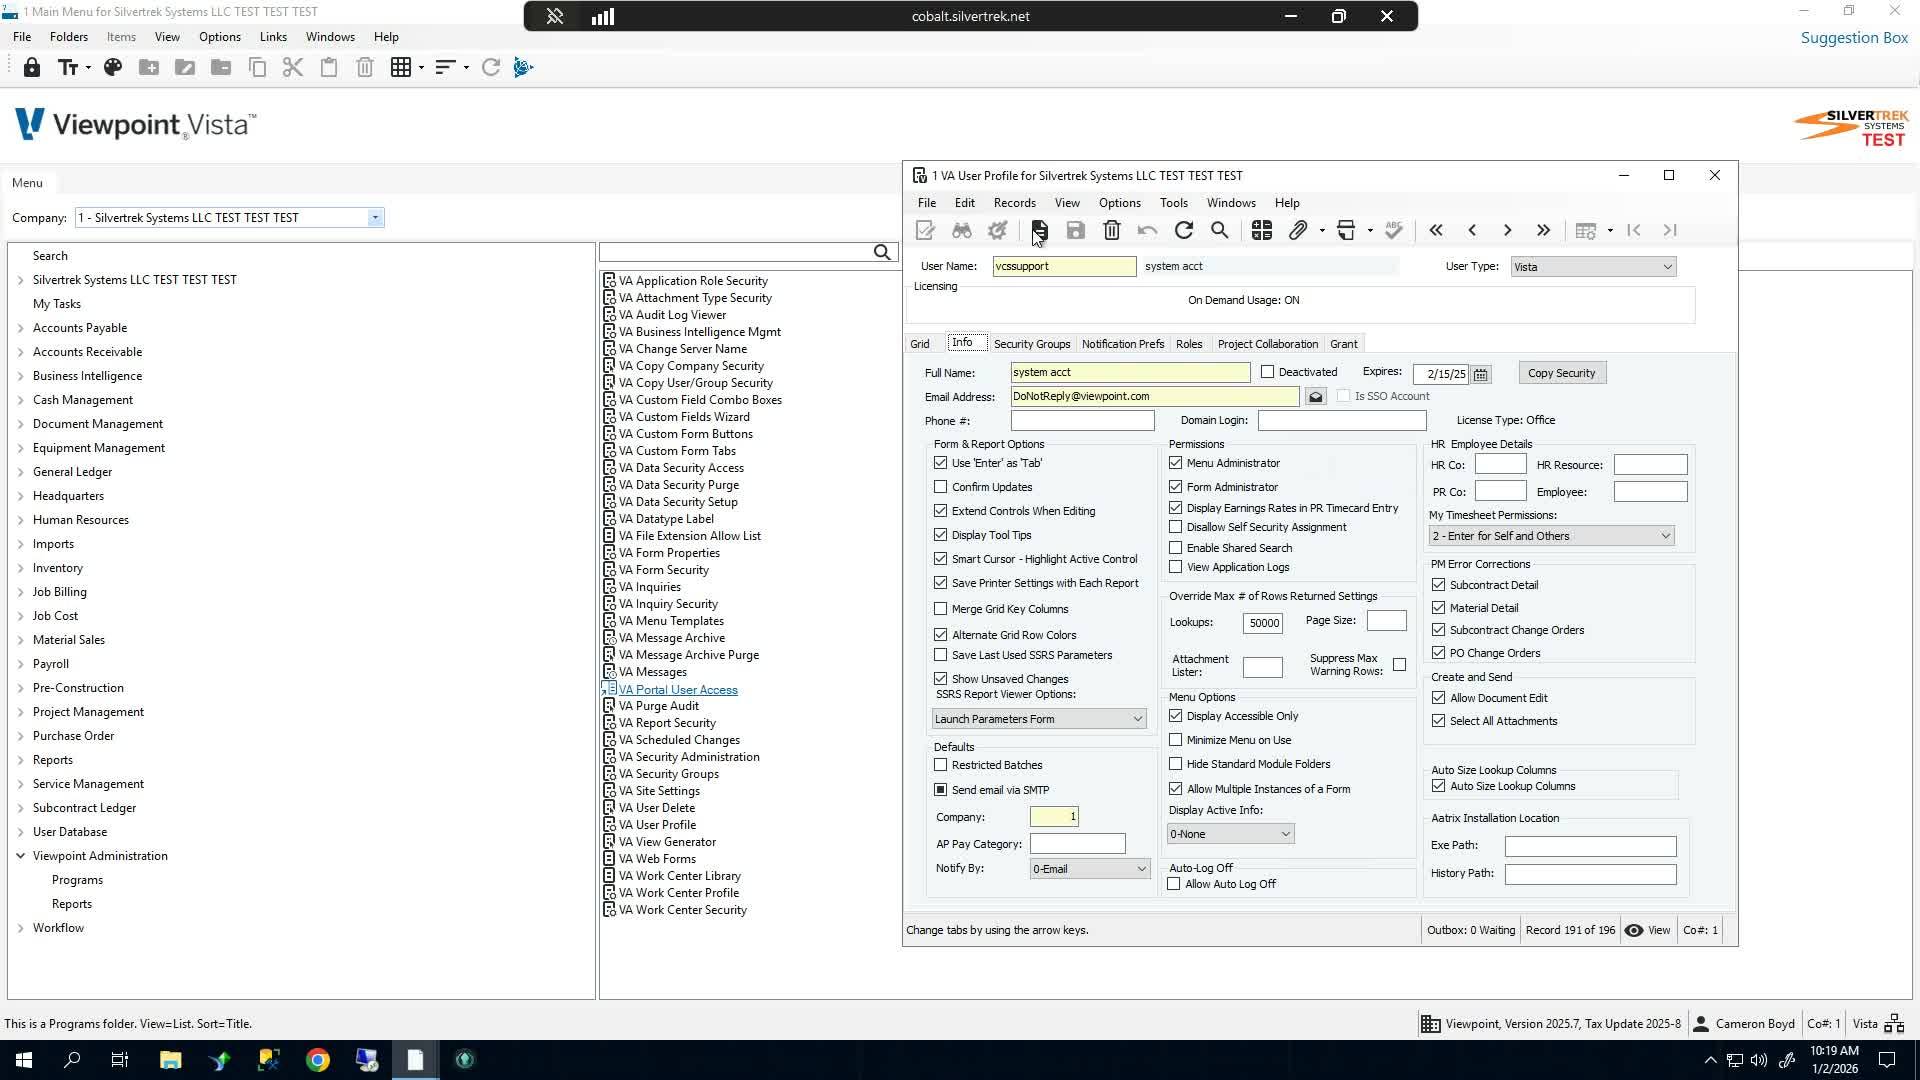Go to the last record with double-right arrows
This screenshot has width=1920, height=1080.
point(1544,231)
